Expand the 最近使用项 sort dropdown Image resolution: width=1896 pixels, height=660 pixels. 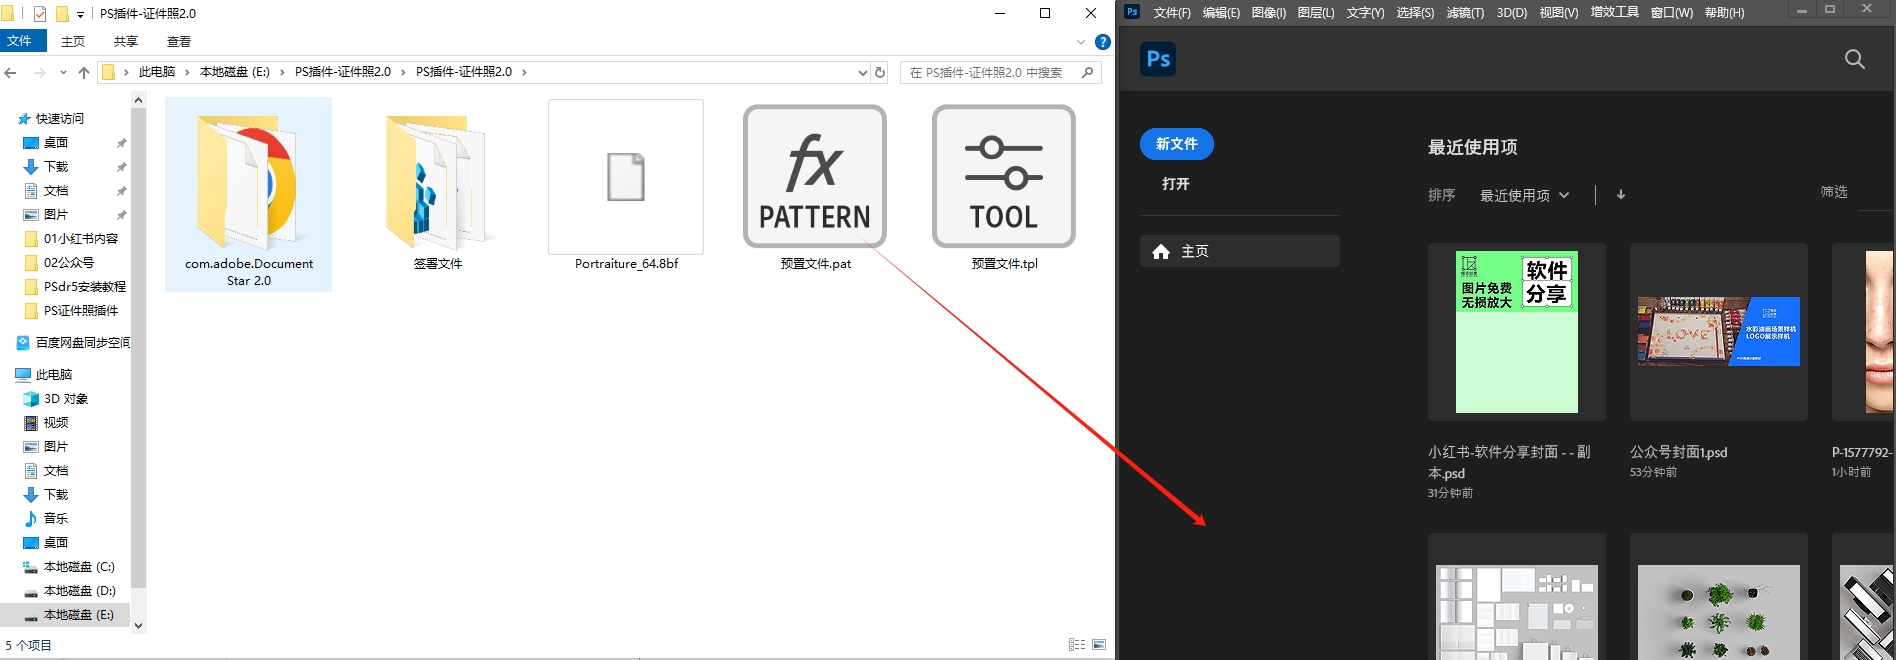tap(1524, 195)
